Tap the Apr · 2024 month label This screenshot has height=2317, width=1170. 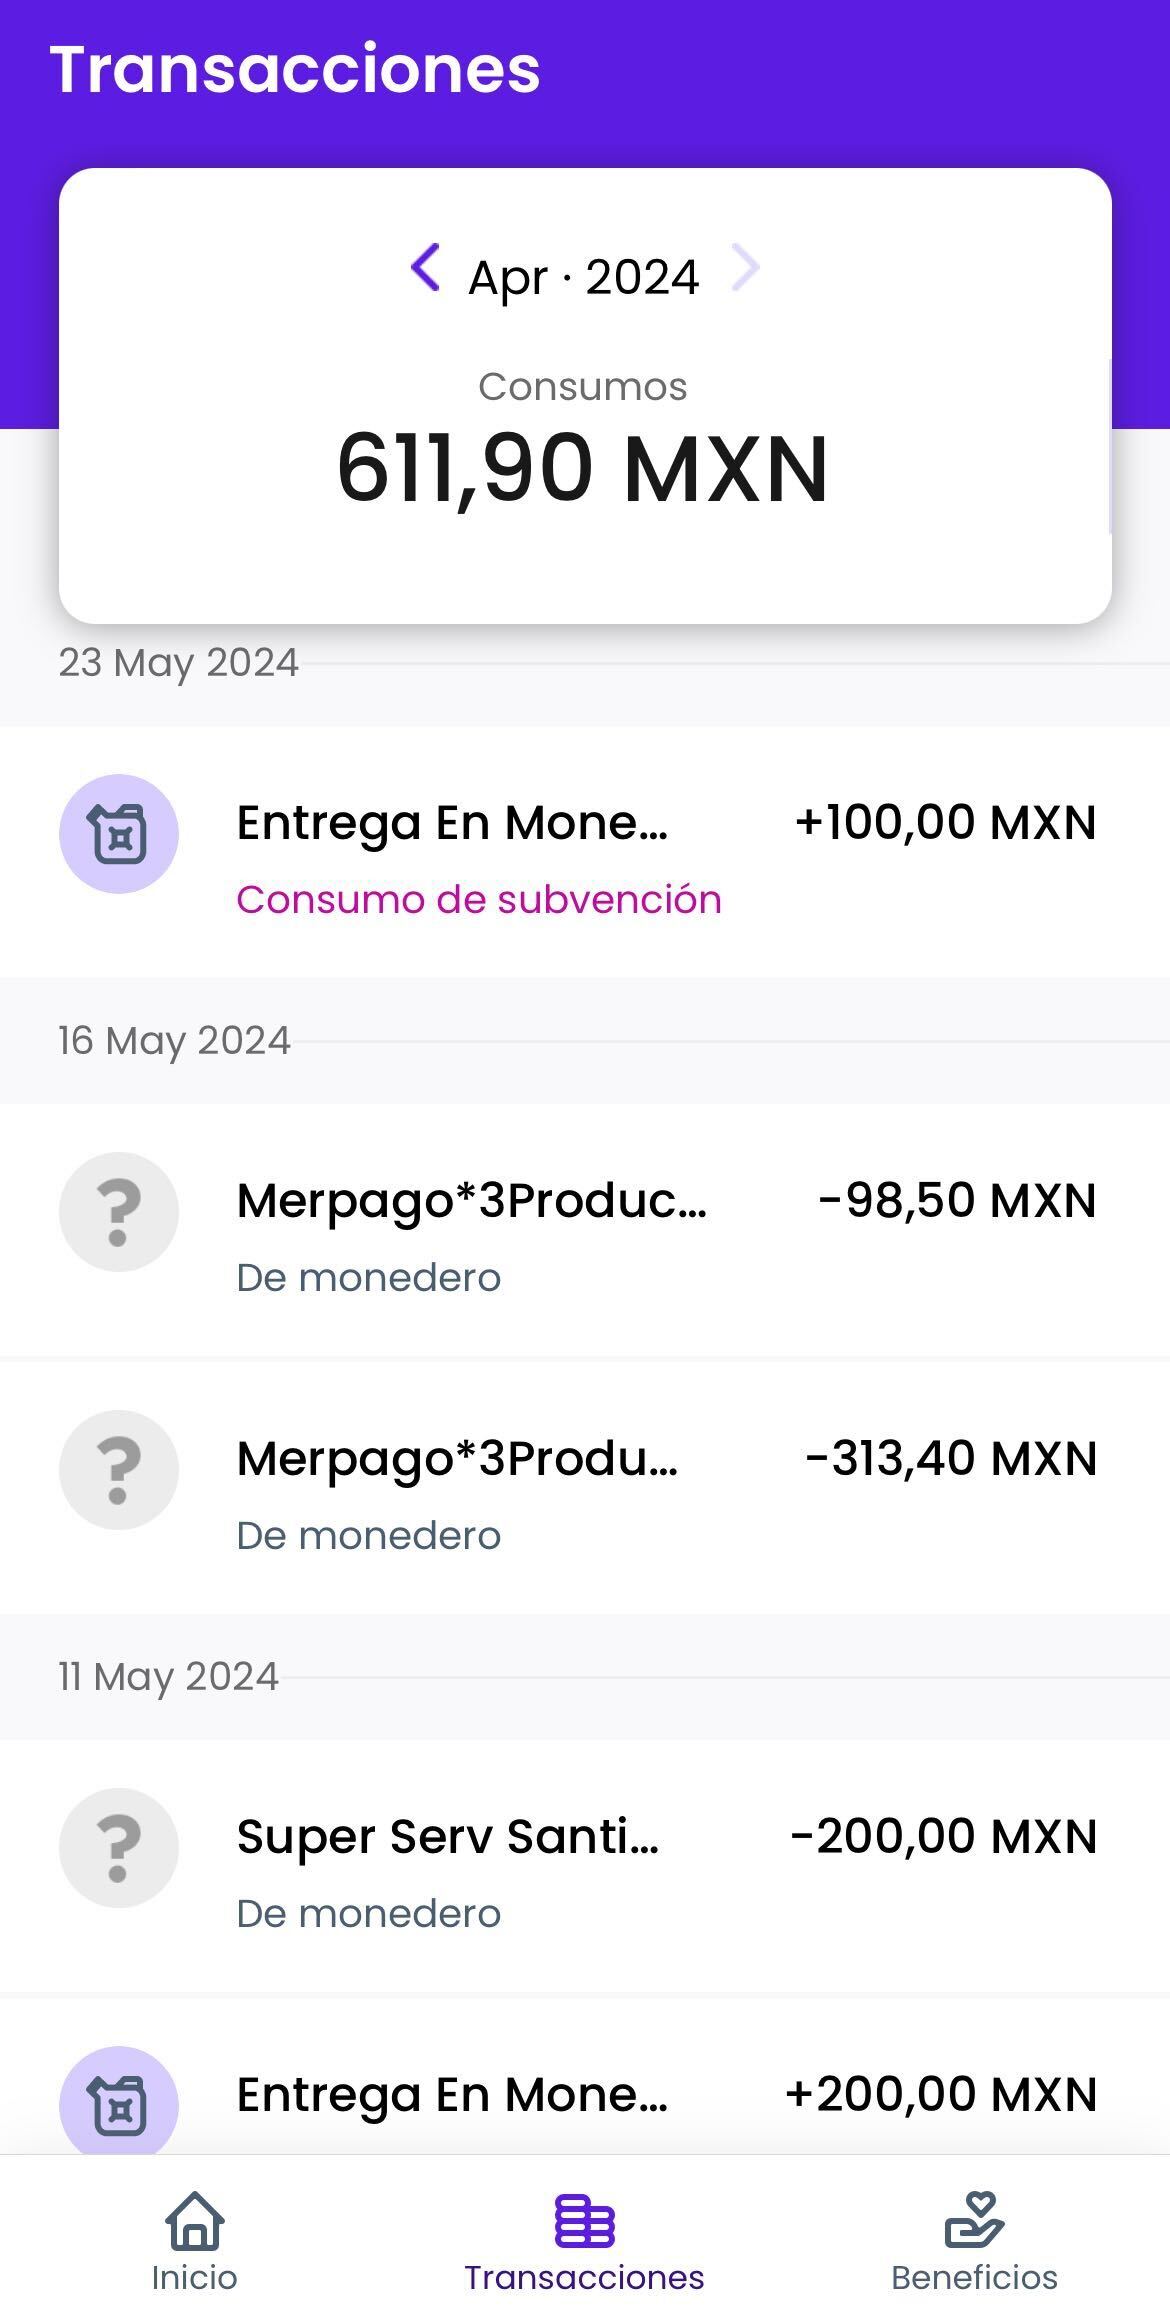click(584, 277)
